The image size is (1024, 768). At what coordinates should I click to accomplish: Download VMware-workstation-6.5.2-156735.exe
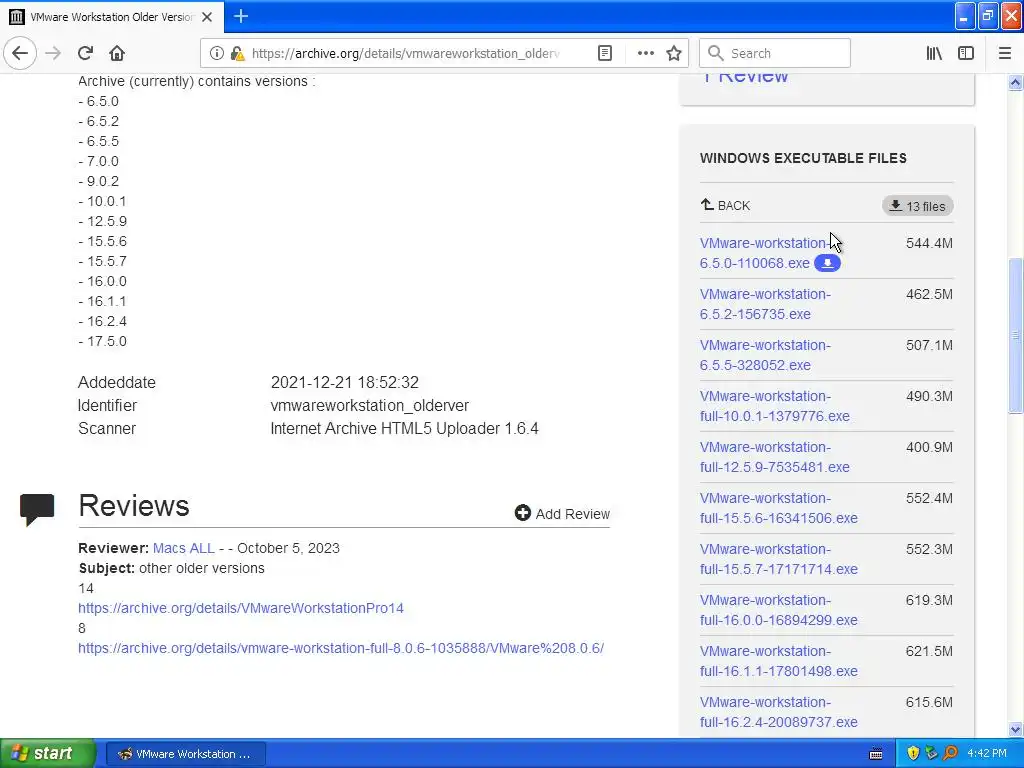coord(765,304)
